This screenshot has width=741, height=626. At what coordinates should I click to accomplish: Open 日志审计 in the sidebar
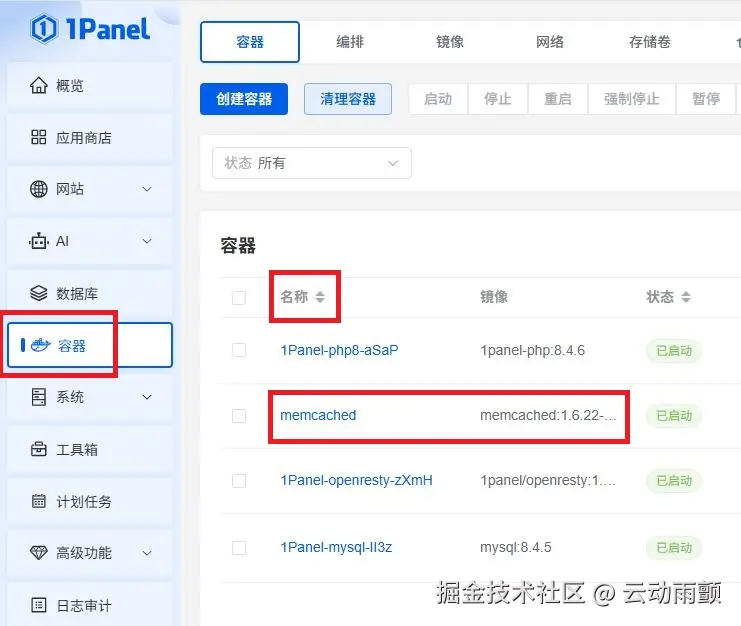pyautogui.click(x=90, y=605)
